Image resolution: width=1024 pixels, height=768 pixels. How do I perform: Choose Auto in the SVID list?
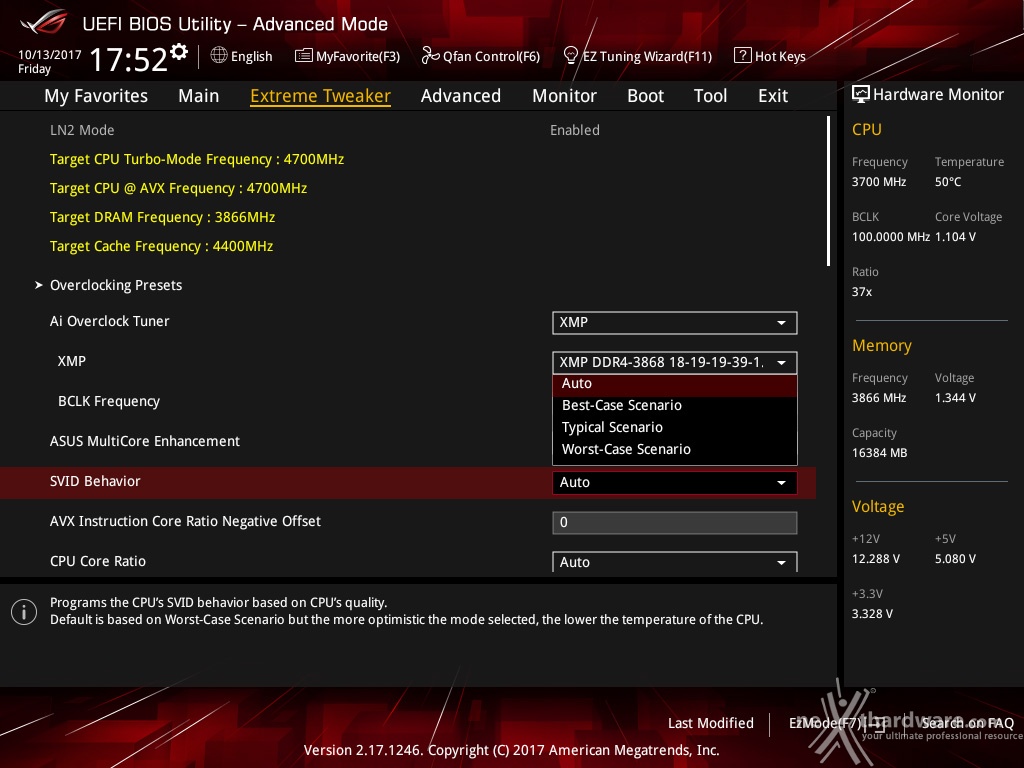[x=675, y=384]
